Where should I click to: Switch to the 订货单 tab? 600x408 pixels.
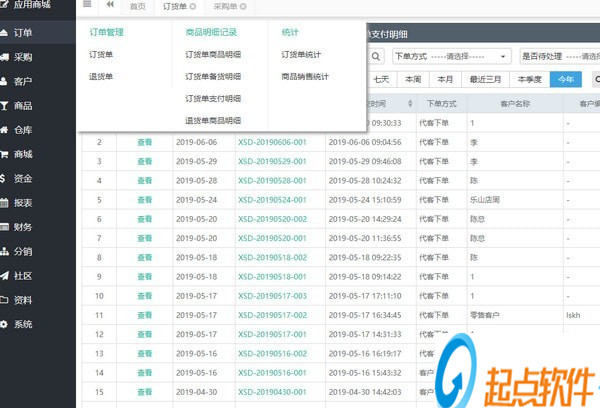pos(174,7)
